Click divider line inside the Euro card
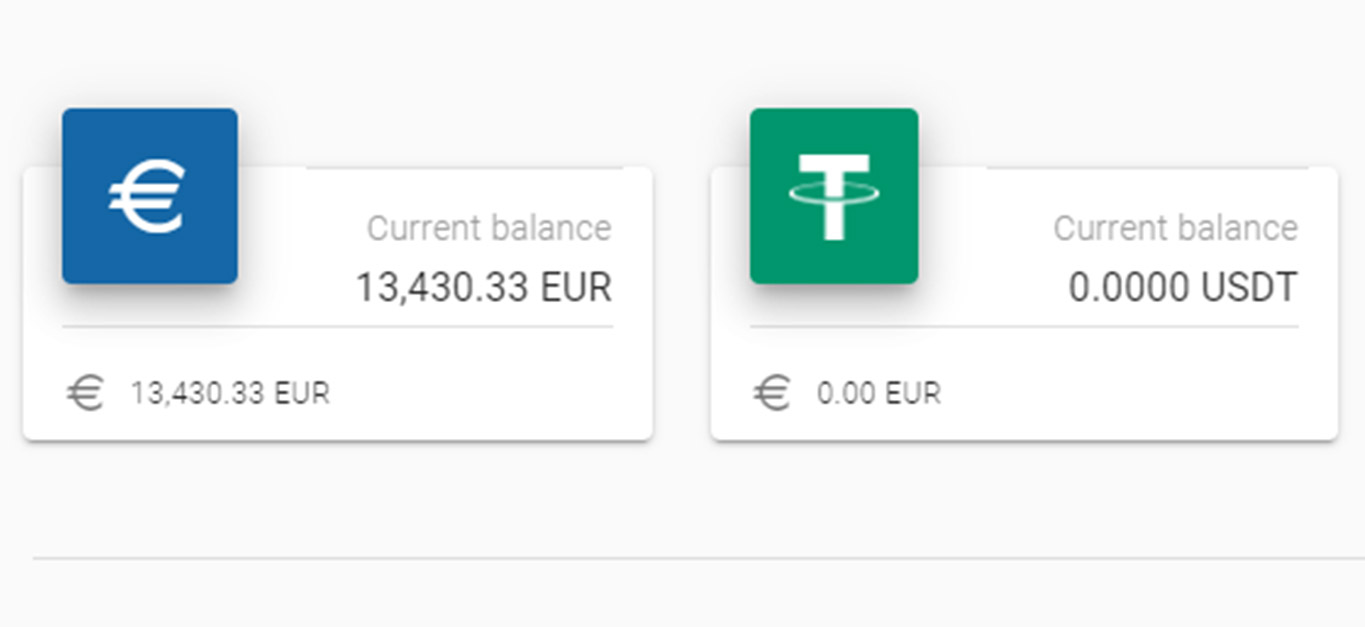 338,327
